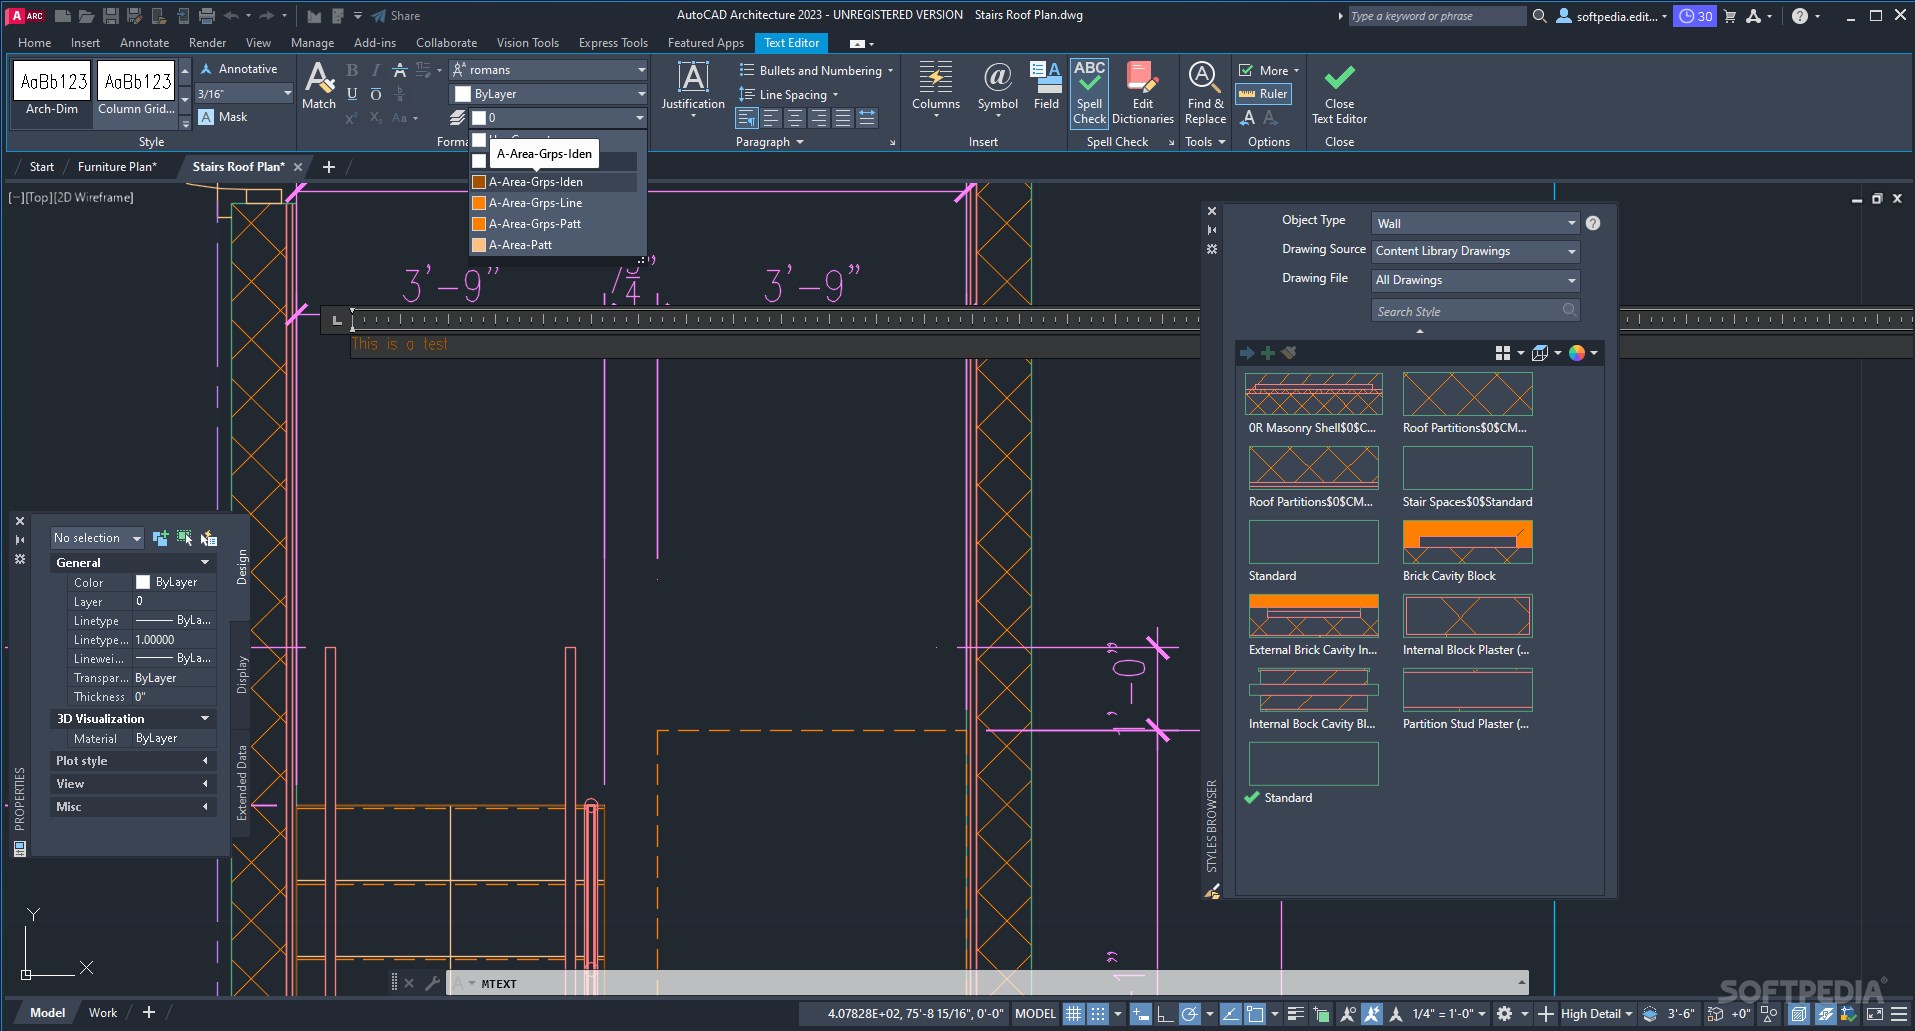Image resolution: width=1915 pixels, height=1031 pixels.
Task: Apply Overline formatting to text
Action: pyautogui.click(x=375, y=94)
